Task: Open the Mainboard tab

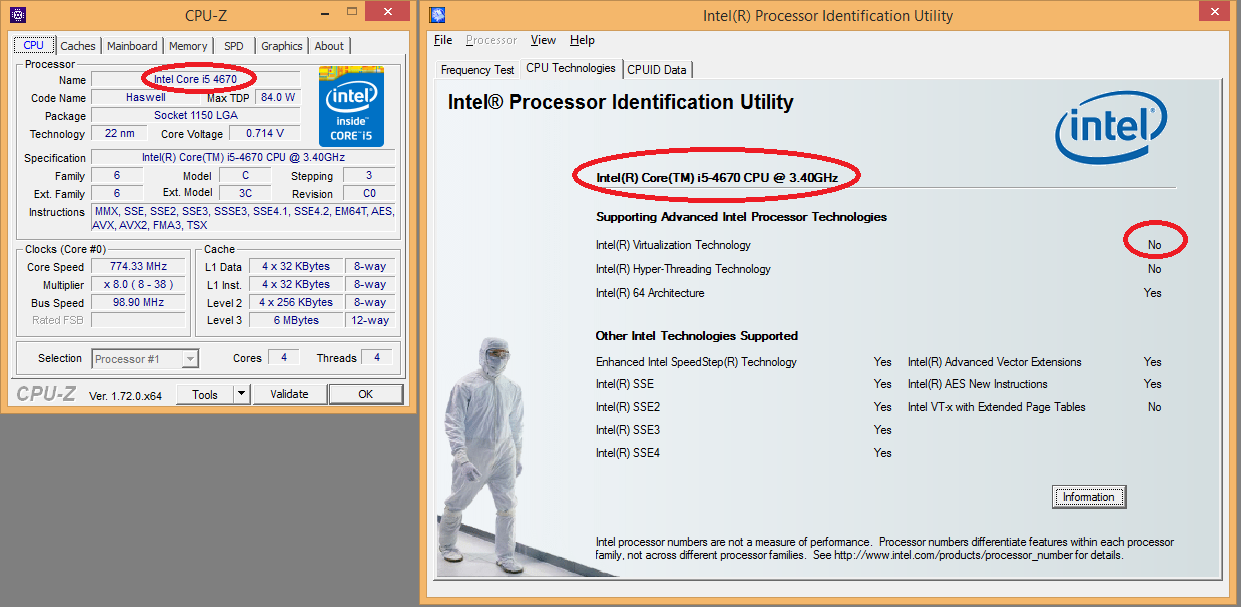Action: click(x=132, y=46)
